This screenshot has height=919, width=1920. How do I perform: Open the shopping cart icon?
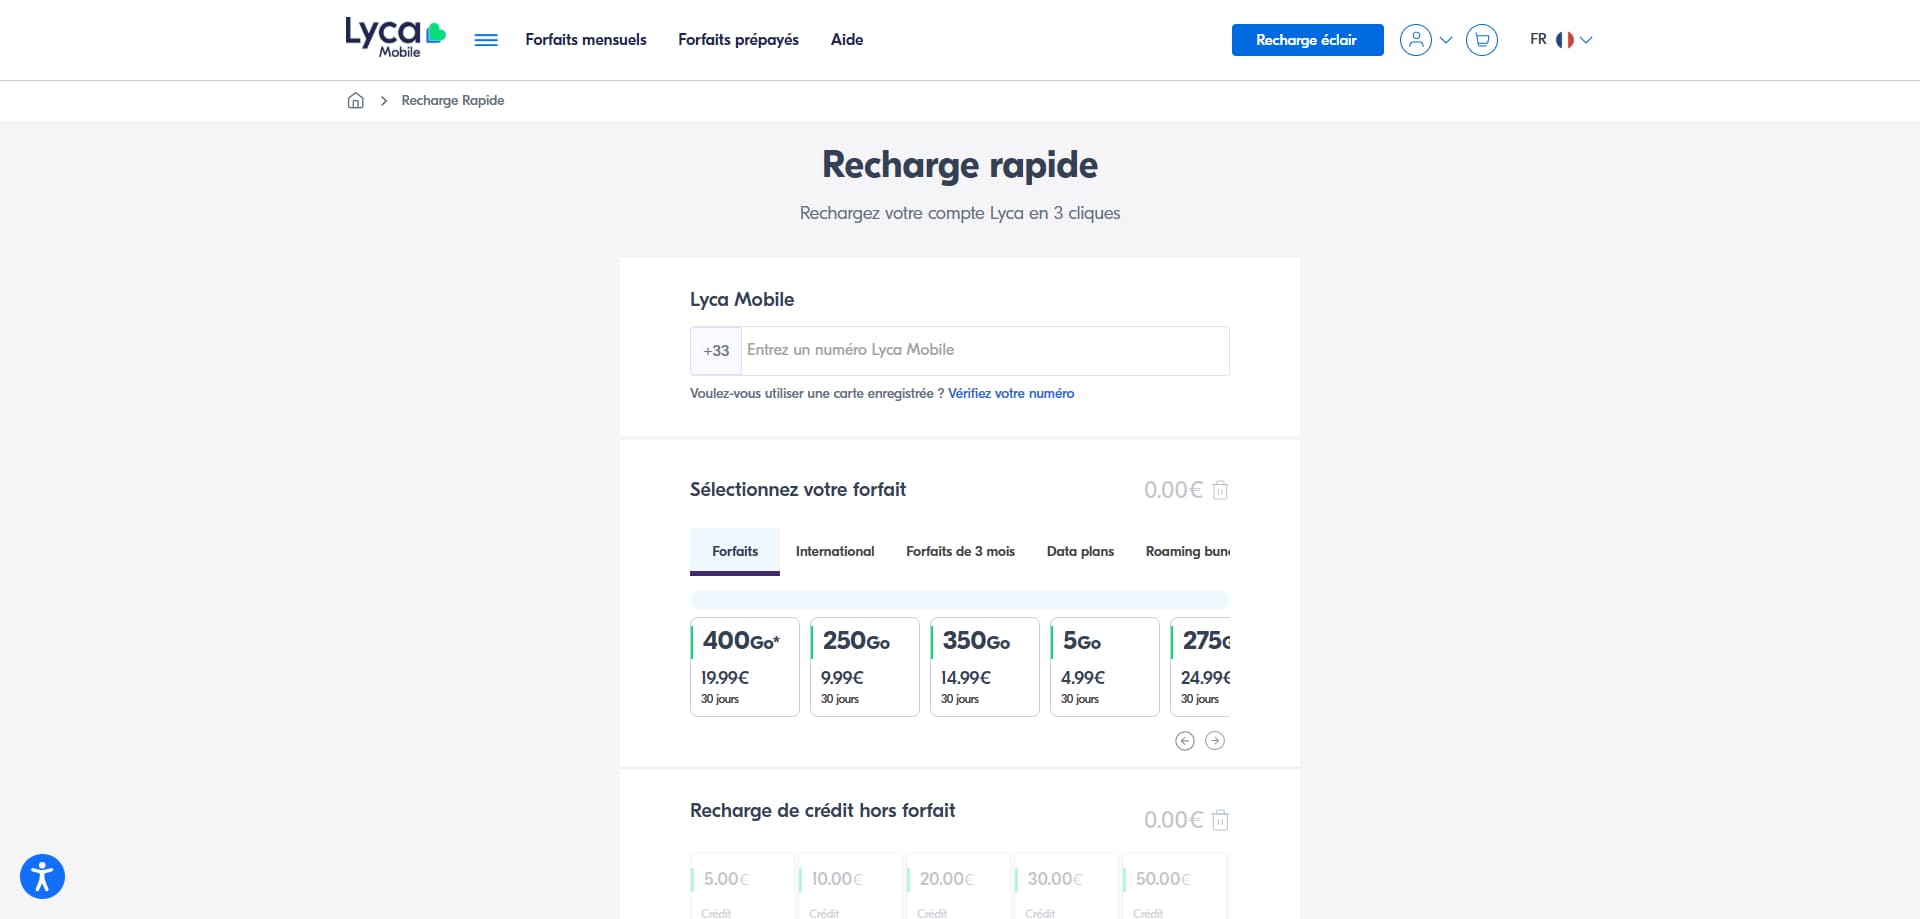[1482, 40]
